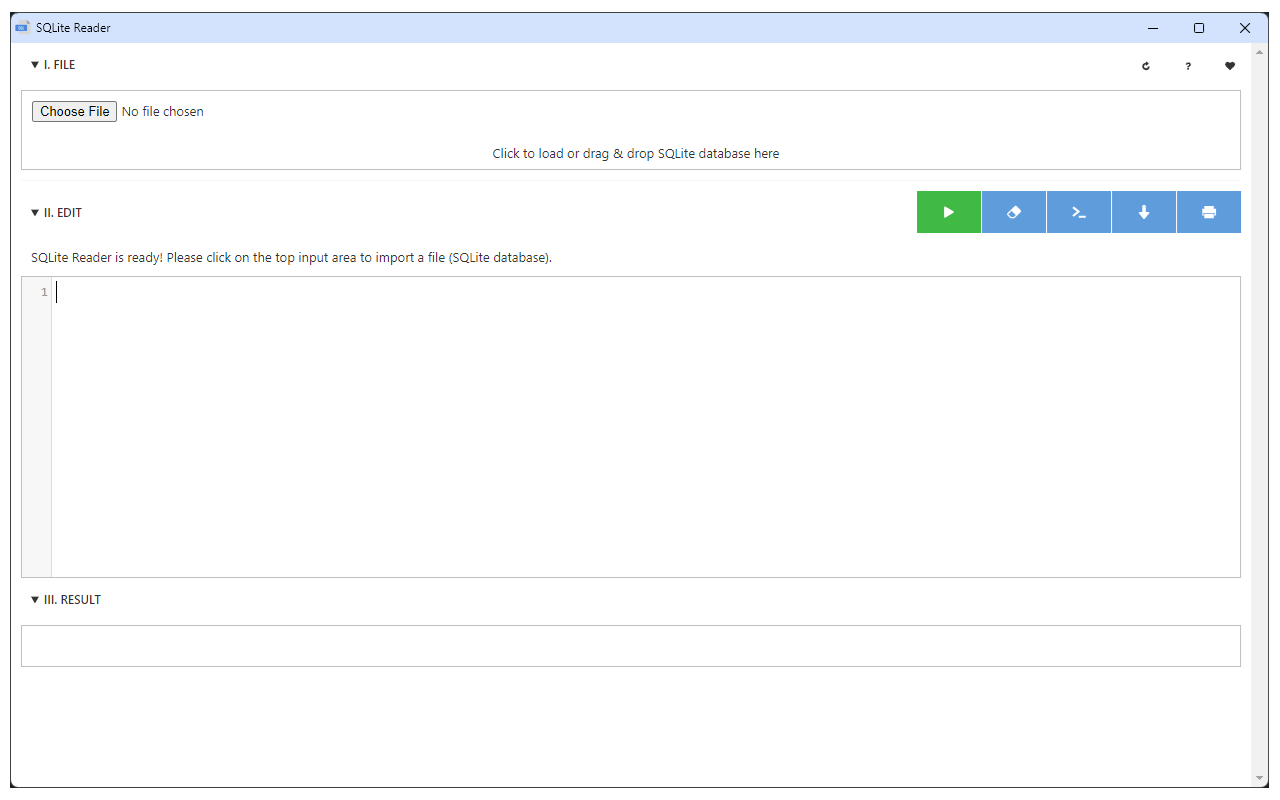Collapse the I. FILE section

pyautogui.click(x=53, y=65)
